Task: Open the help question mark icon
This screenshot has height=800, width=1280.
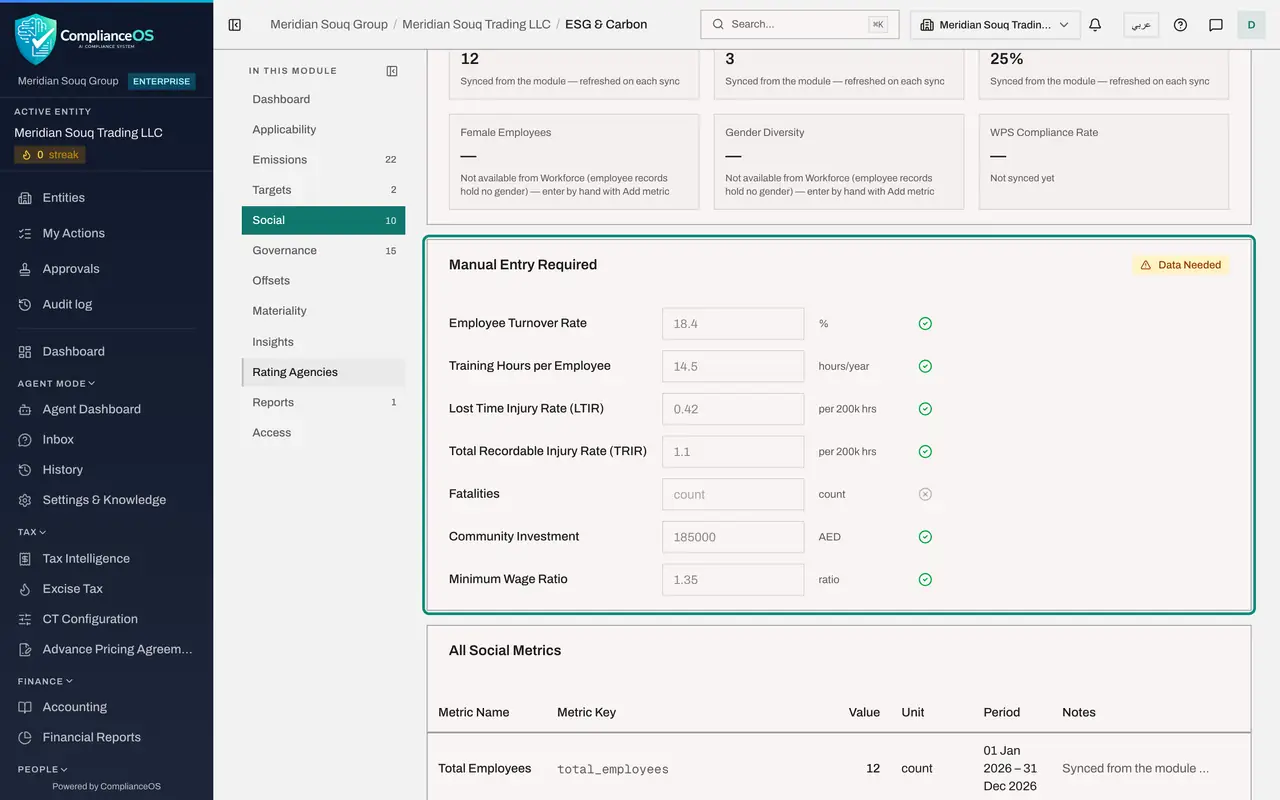Action: coord(1180,25)
